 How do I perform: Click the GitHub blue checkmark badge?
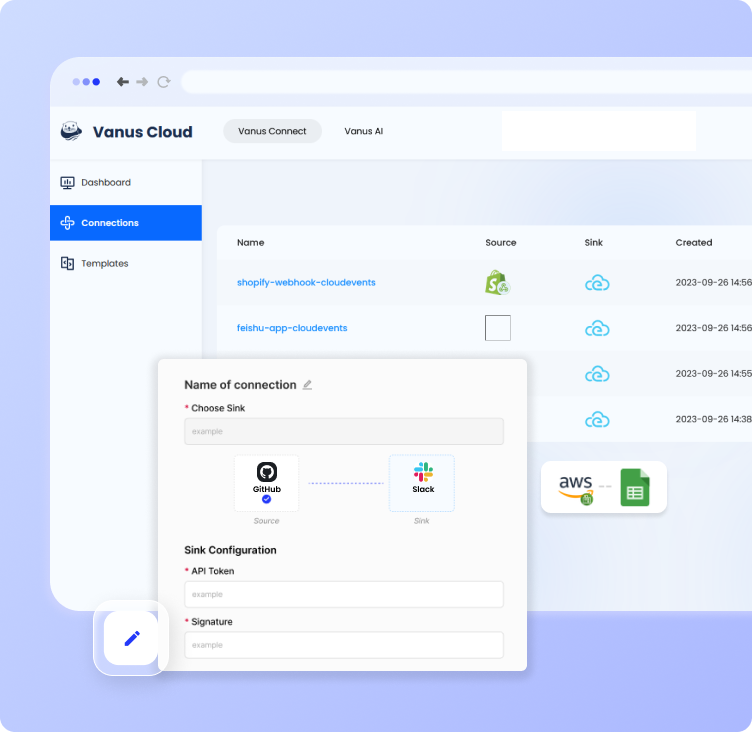tap(267, 499)
